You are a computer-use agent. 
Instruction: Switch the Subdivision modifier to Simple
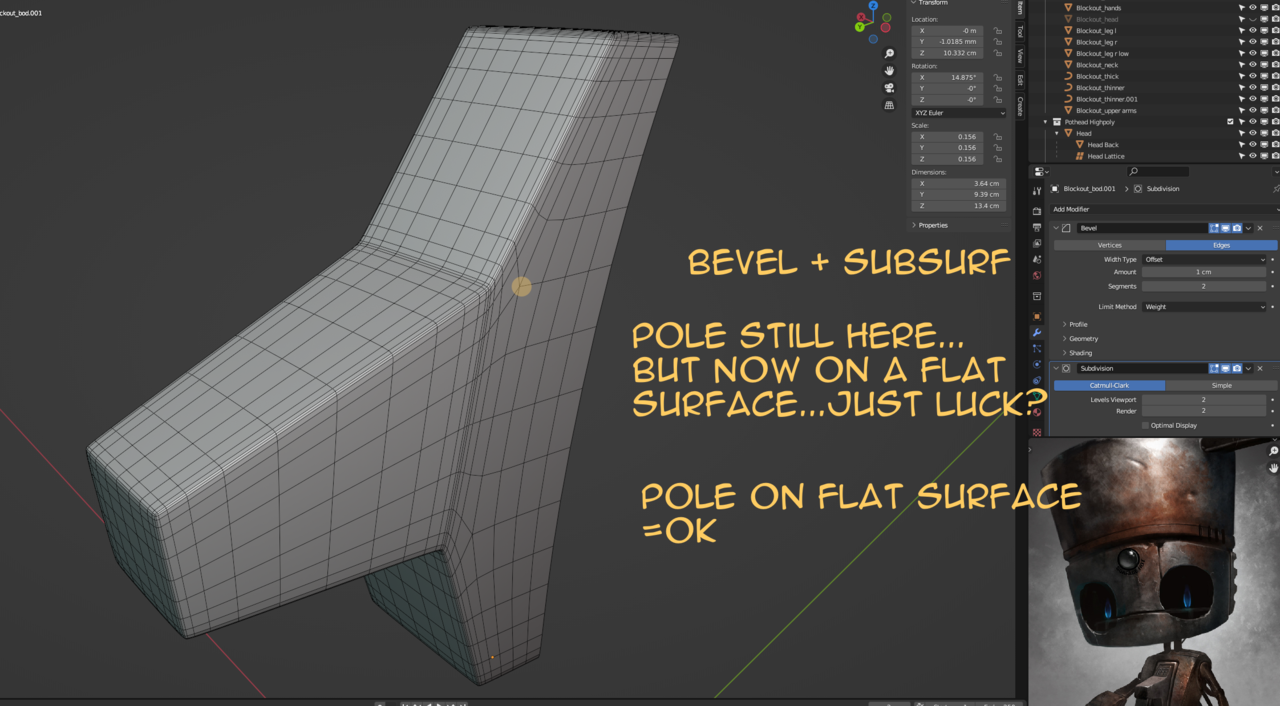(1221, 385)
